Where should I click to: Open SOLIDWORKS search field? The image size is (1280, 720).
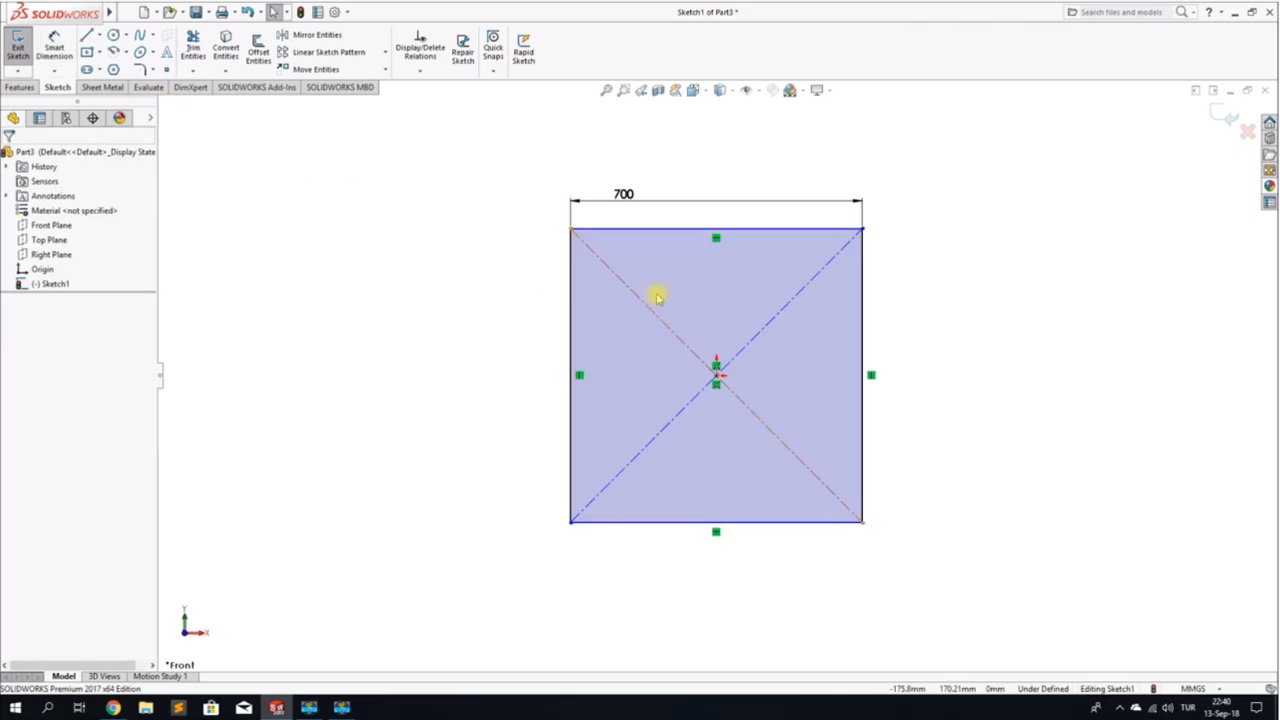[x=1120, y=11]
